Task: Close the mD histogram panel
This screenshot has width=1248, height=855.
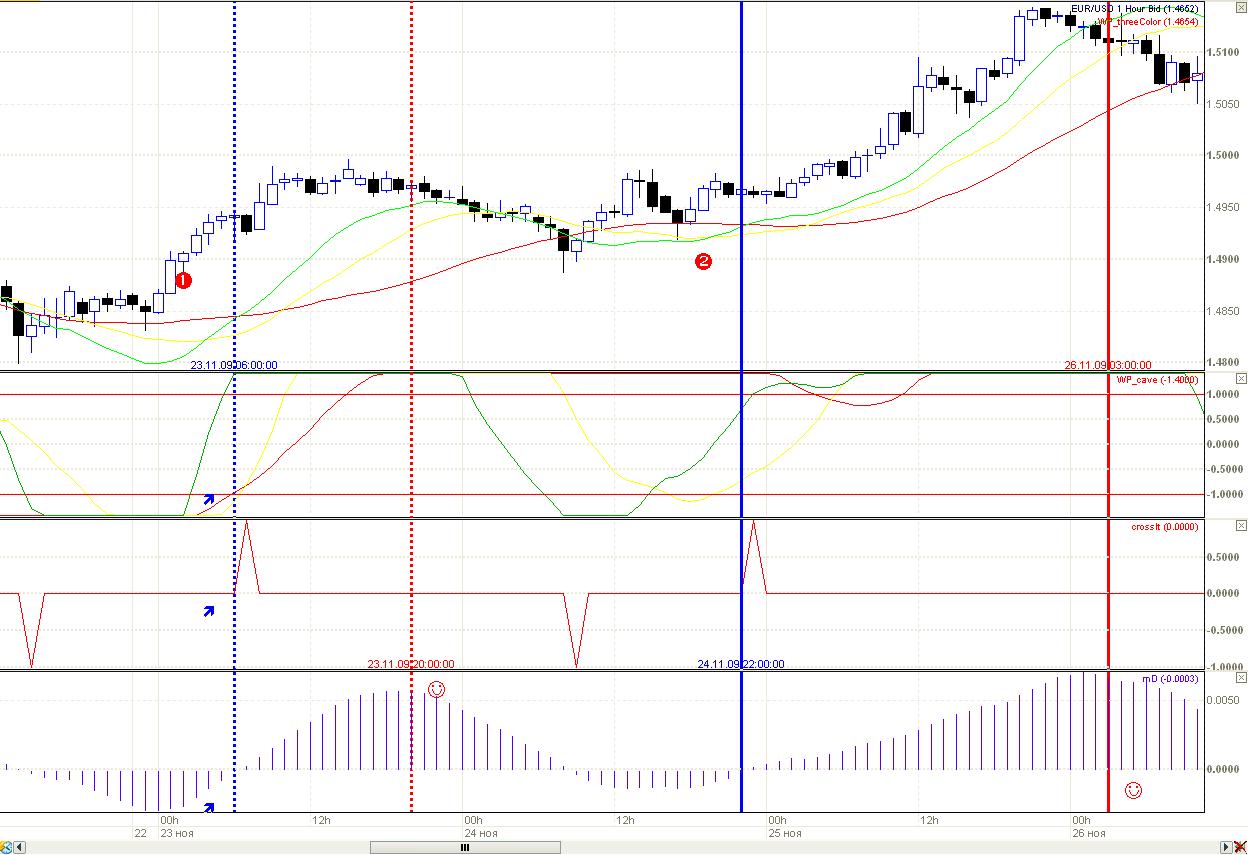Action: 1241,678
